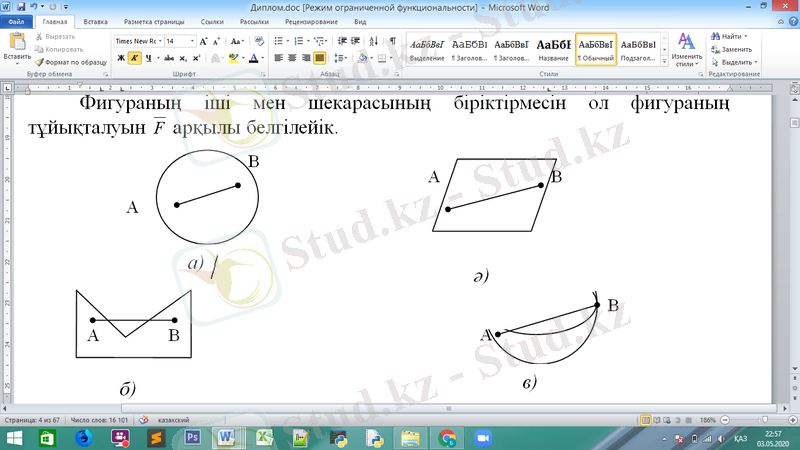Switch to the Ссылки tab
This screenshot has width=800, height=450.
(212, 22)
